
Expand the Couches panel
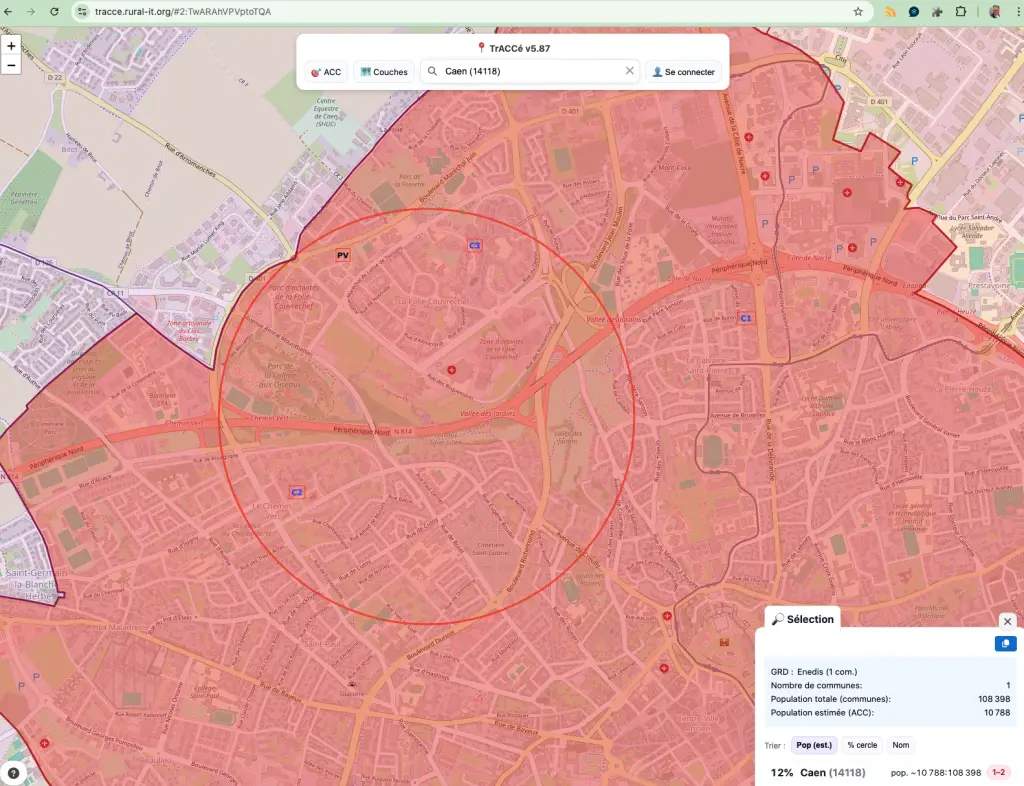tap(383, 71)
